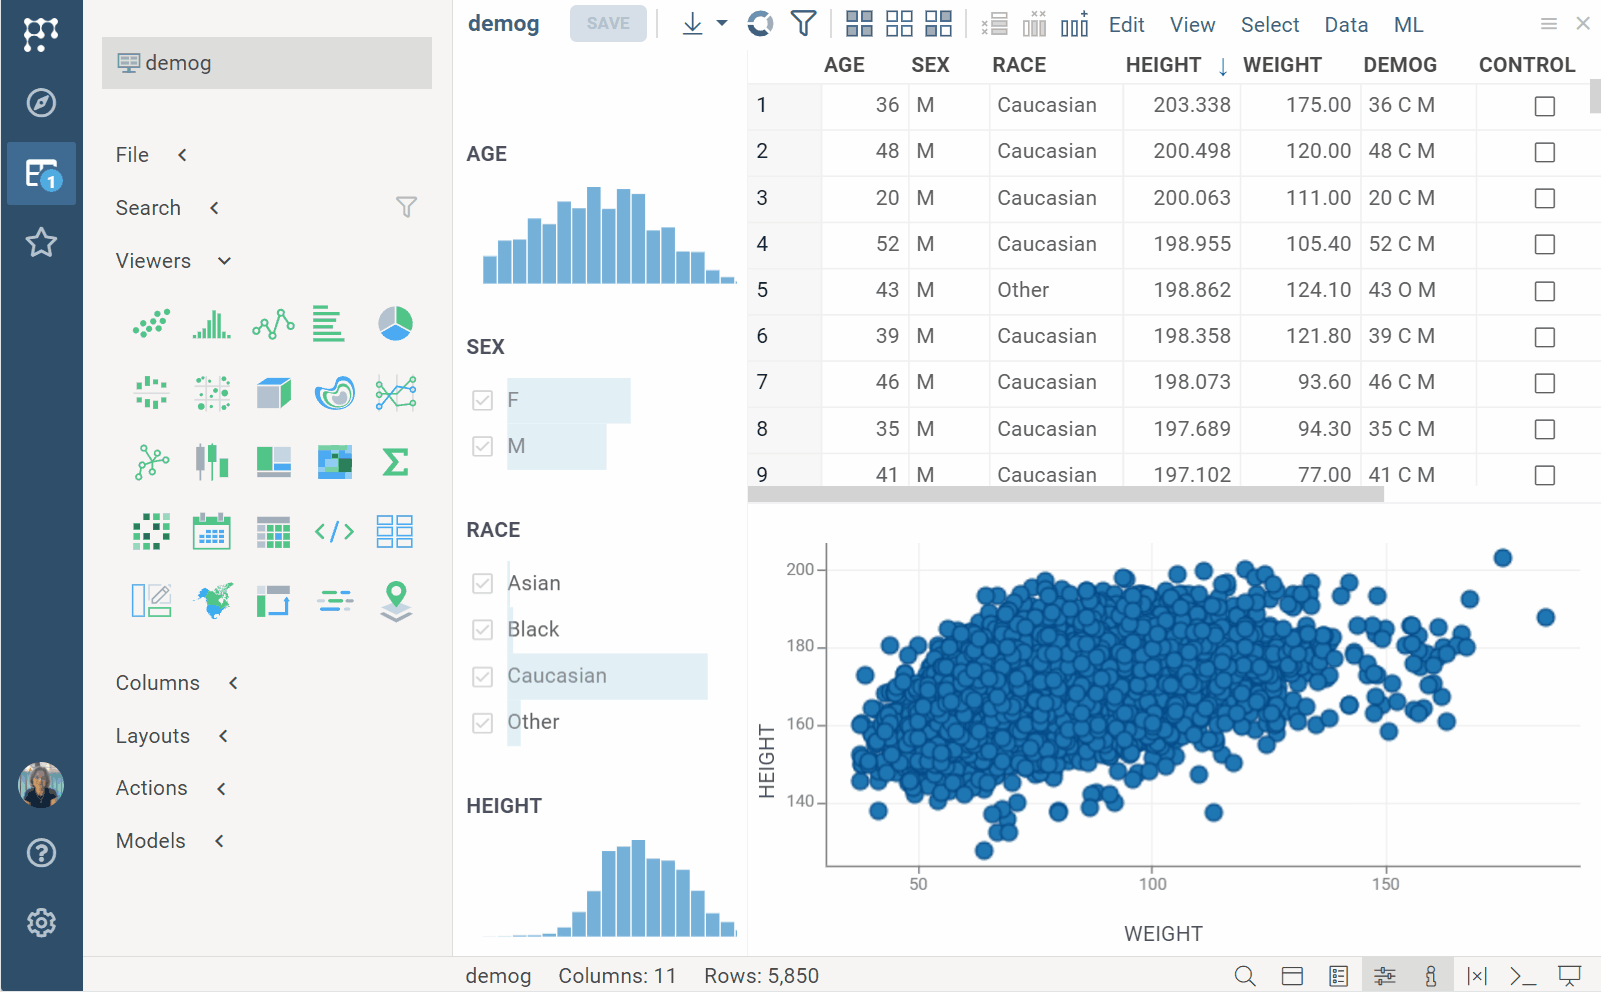This screenshot has height=992, width=1601.
Task: Click the grid horizontal scrollbar
Action: [x=1065, y=495]
